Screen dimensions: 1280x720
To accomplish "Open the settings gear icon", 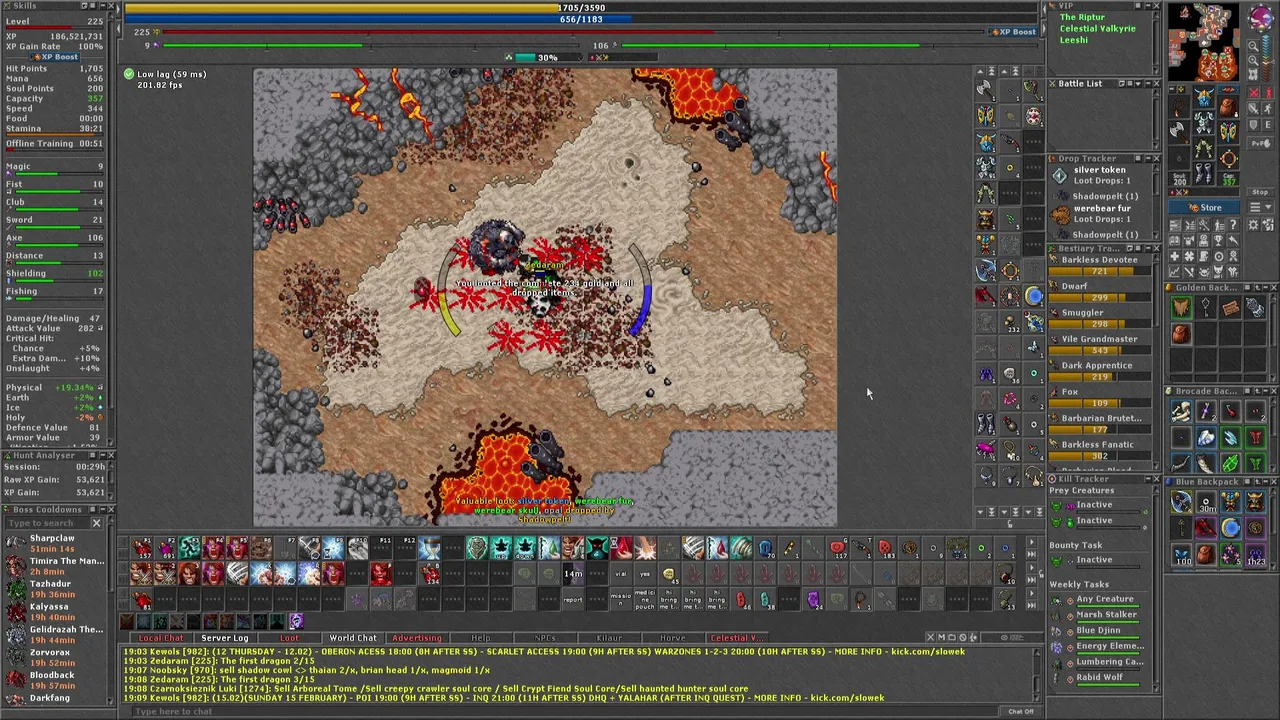I will coord(1252,225).
